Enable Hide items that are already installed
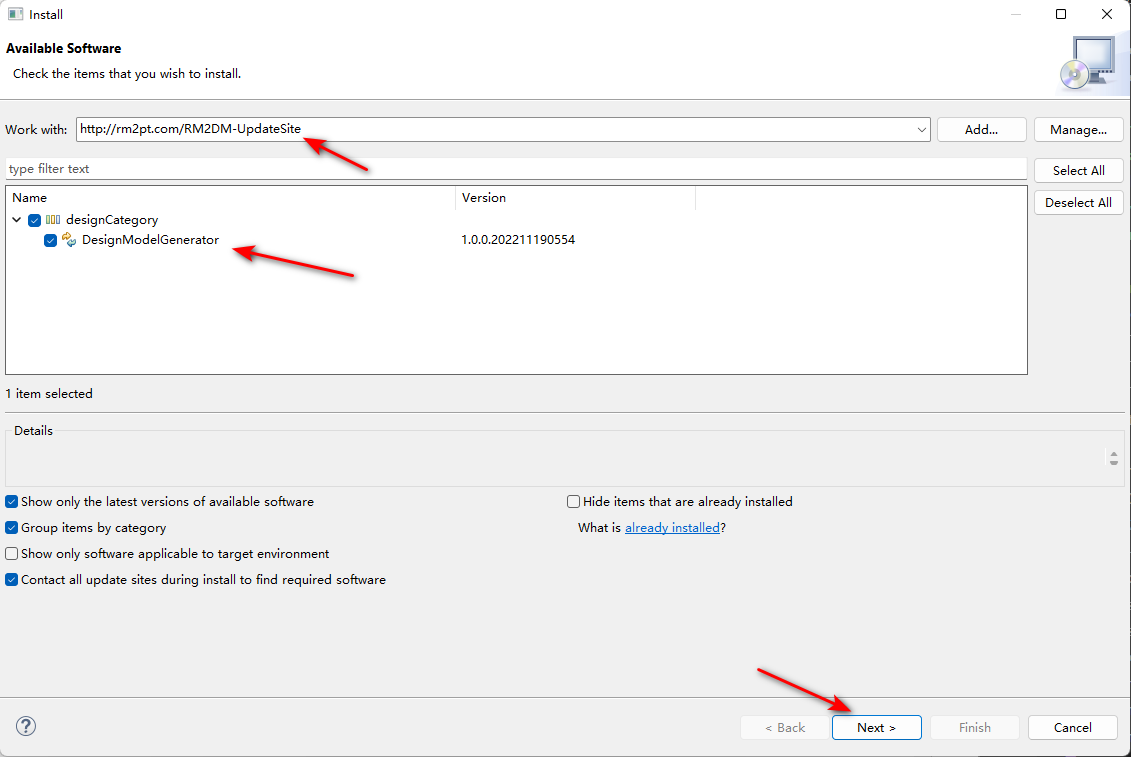The image size is (1131, 757). [573, 502]
